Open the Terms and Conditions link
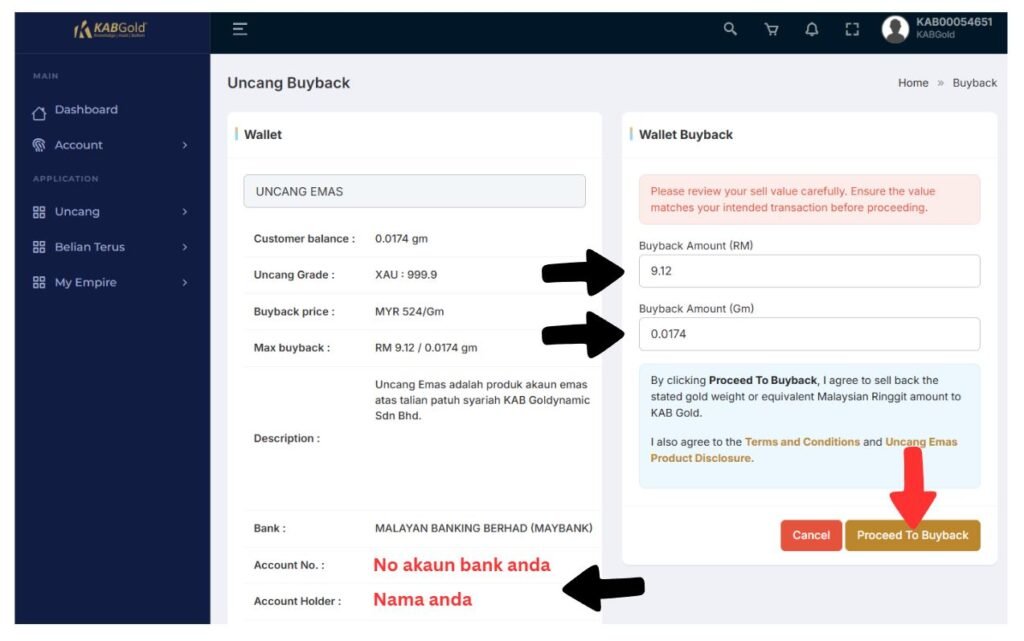 coord(802,442)
